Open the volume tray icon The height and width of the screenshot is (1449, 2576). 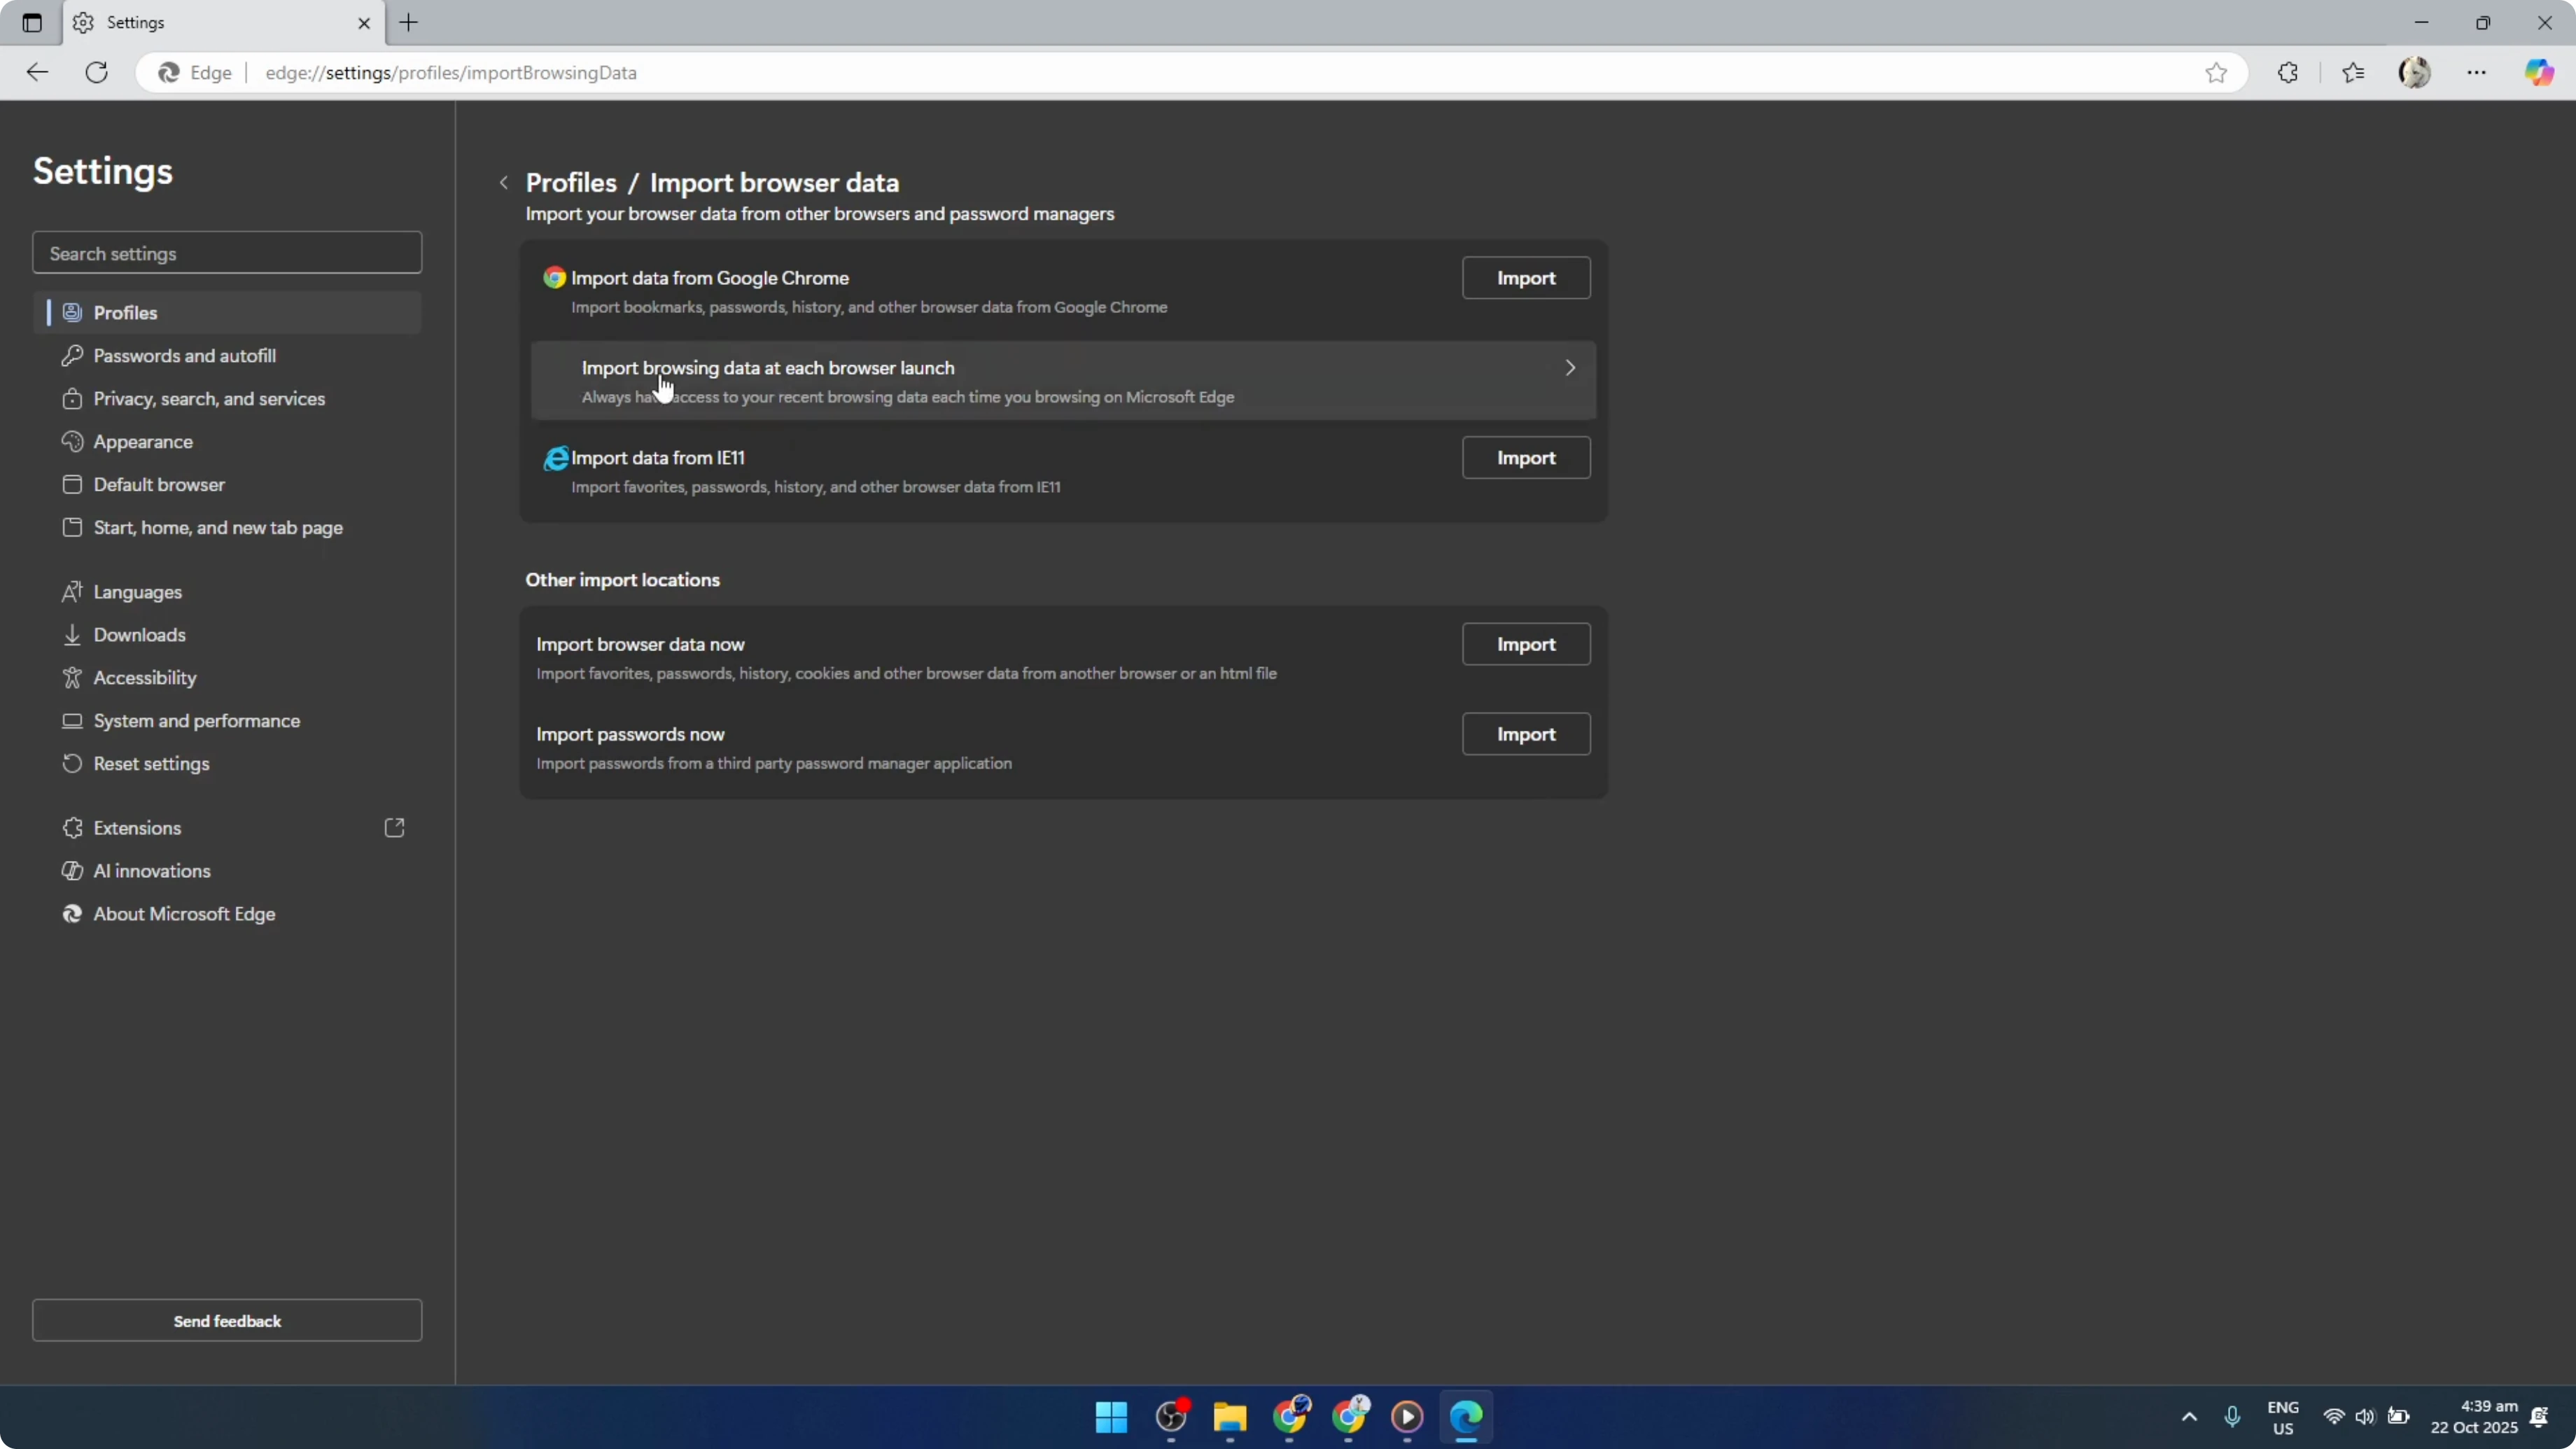[x=2365, y=1417]
